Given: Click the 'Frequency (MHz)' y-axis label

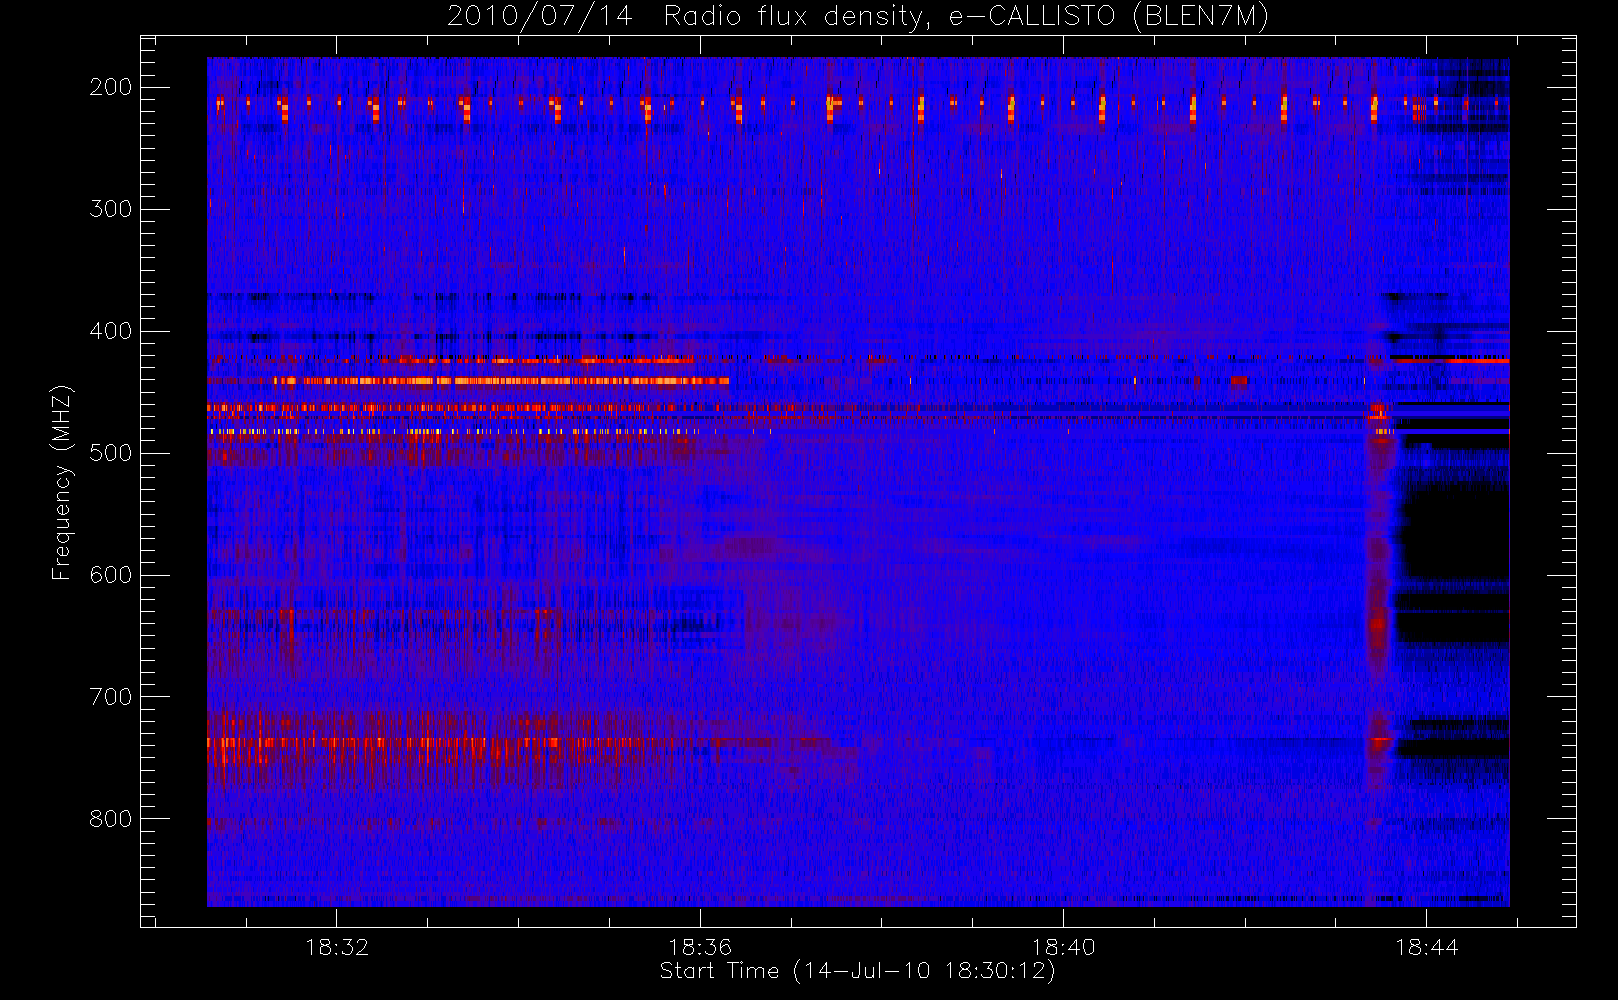Looking at the screenshot, I should click(62, 482).
